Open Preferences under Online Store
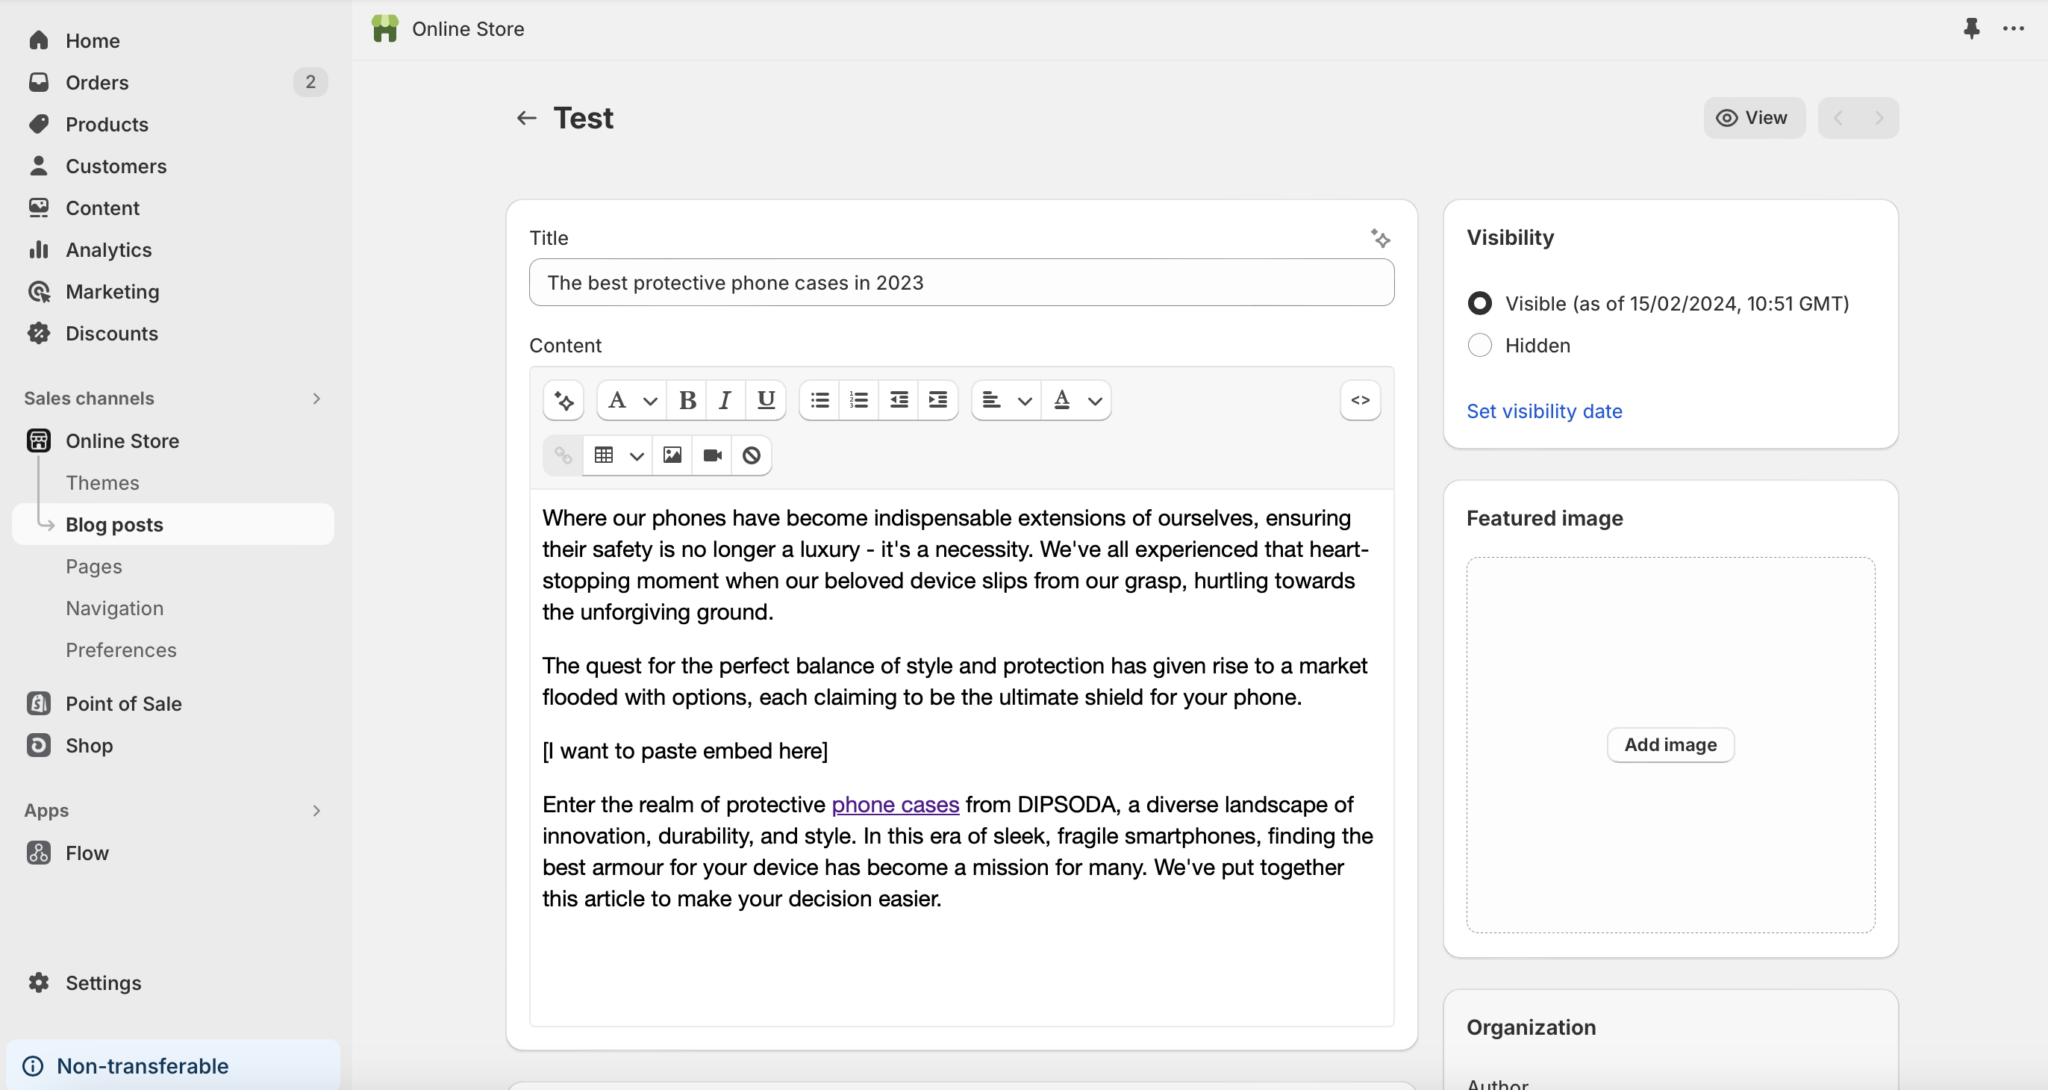2048x1090 pixels. point(121,650)
